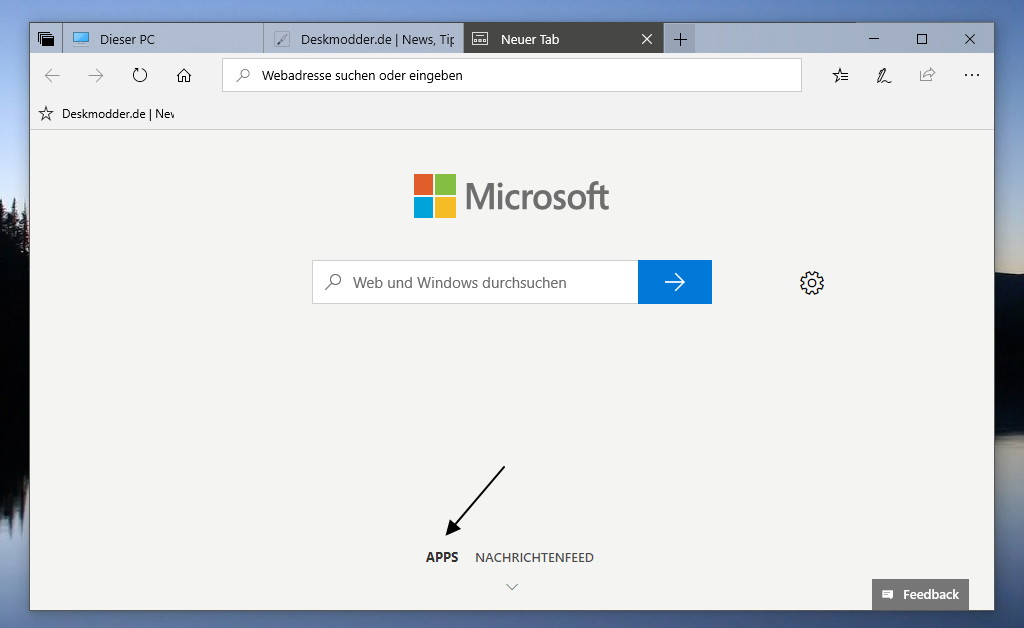1024x628 pixels.
Task: Open the Feedback button
Action: pos(920,594)
